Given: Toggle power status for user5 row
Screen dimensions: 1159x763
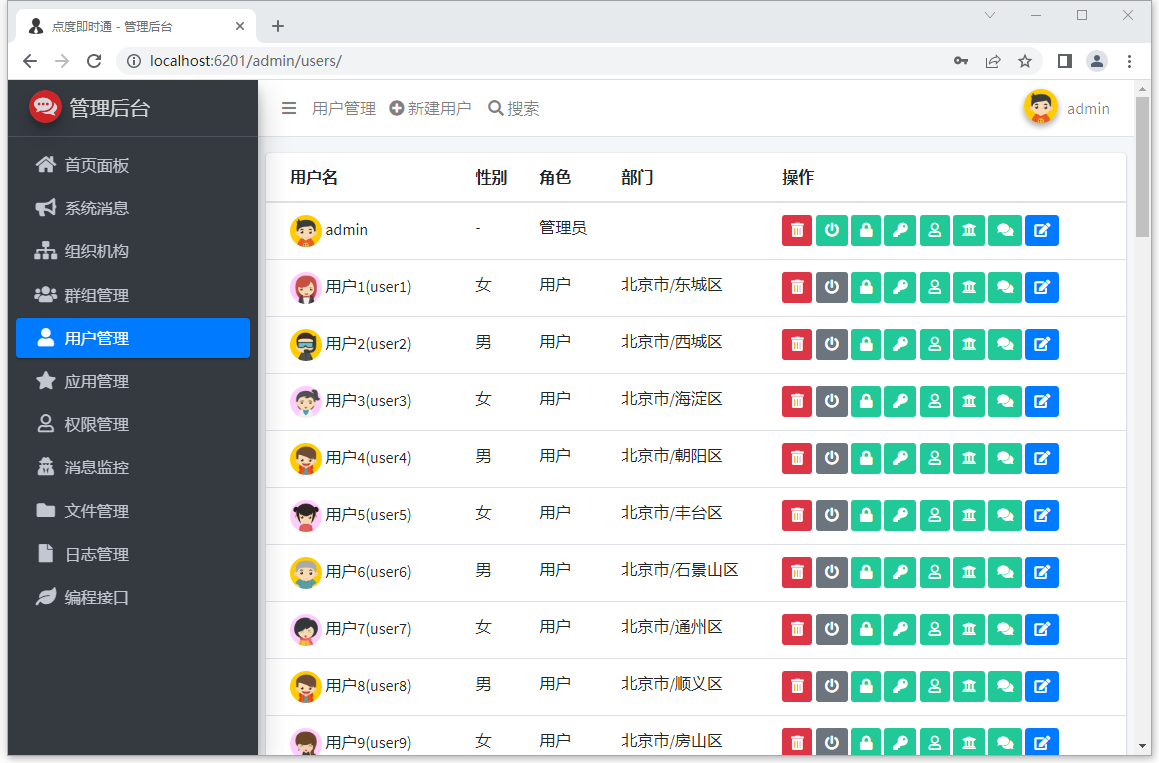Looking at the screenshot, I should 832,515.
